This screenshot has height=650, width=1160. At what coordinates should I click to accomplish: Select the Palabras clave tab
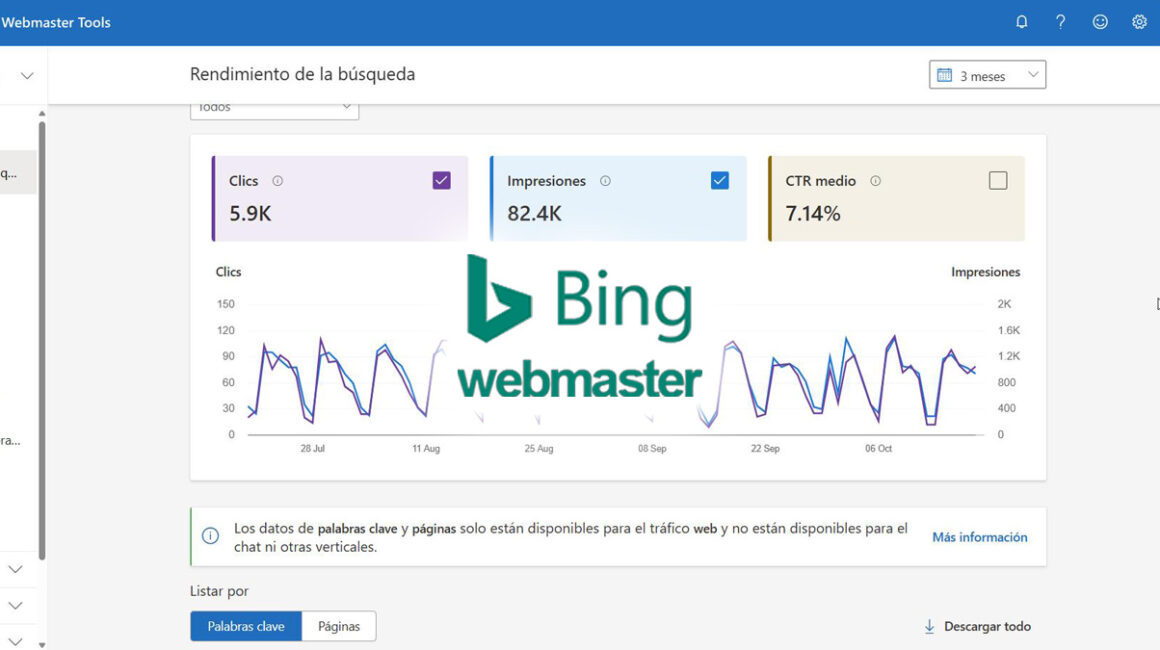pyautogui.click(x=246, y=626)
